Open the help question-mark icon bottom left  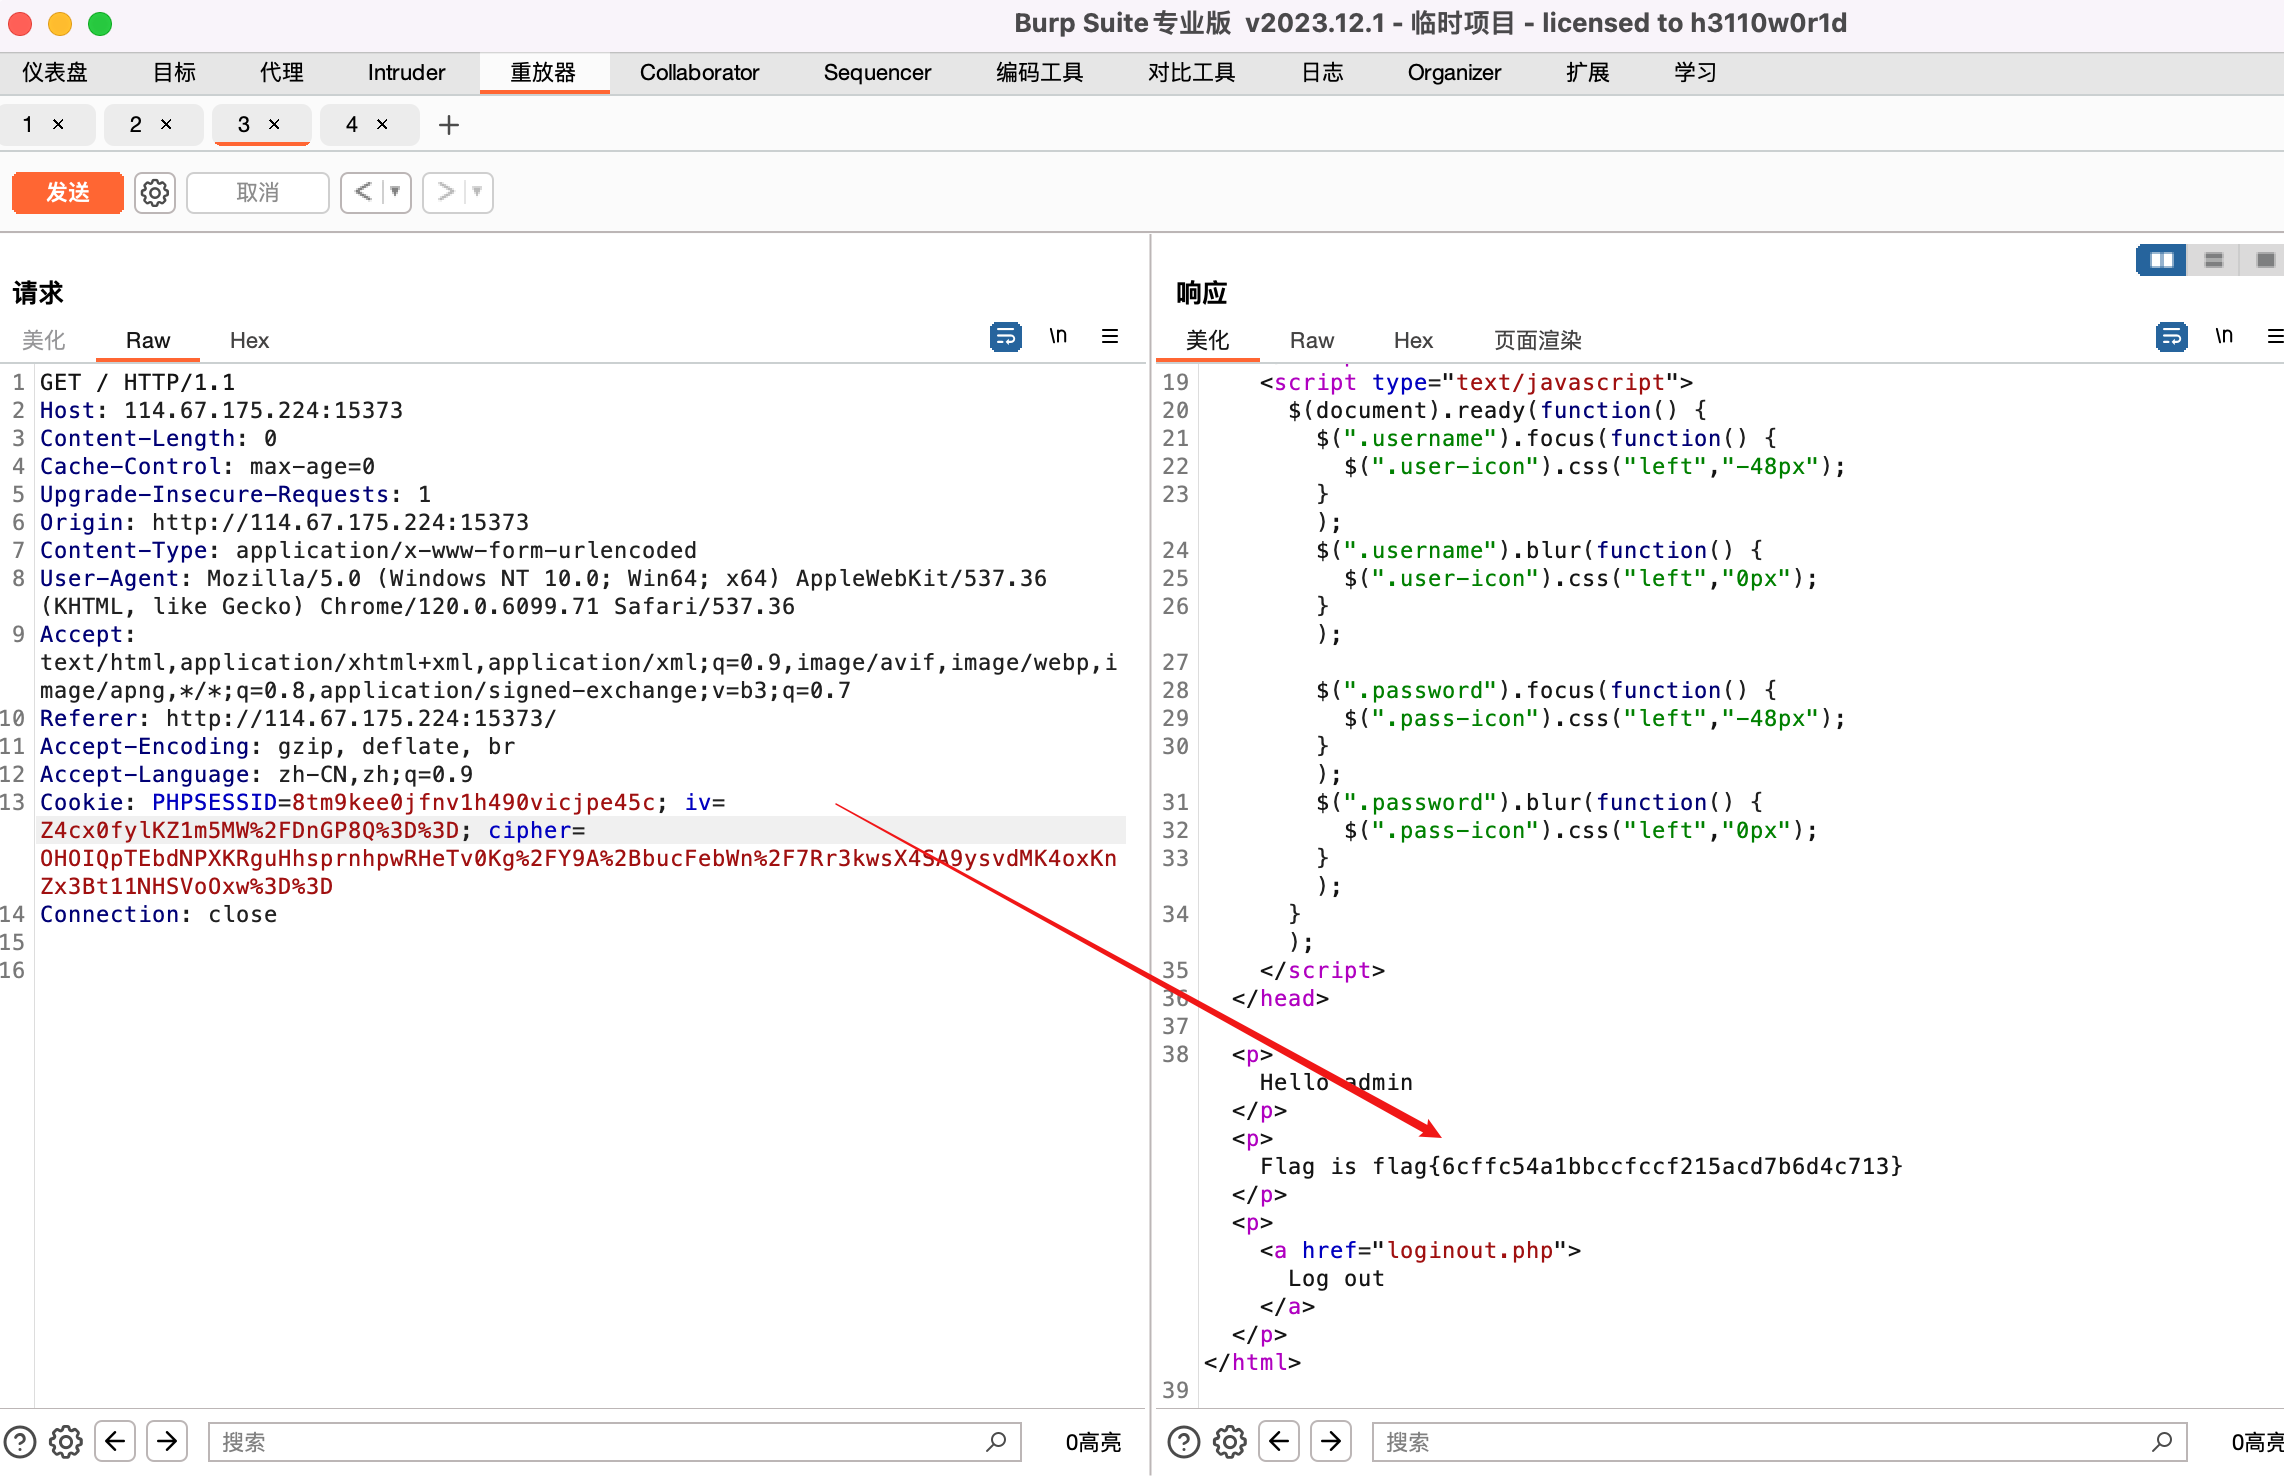tap(20, 1441)
